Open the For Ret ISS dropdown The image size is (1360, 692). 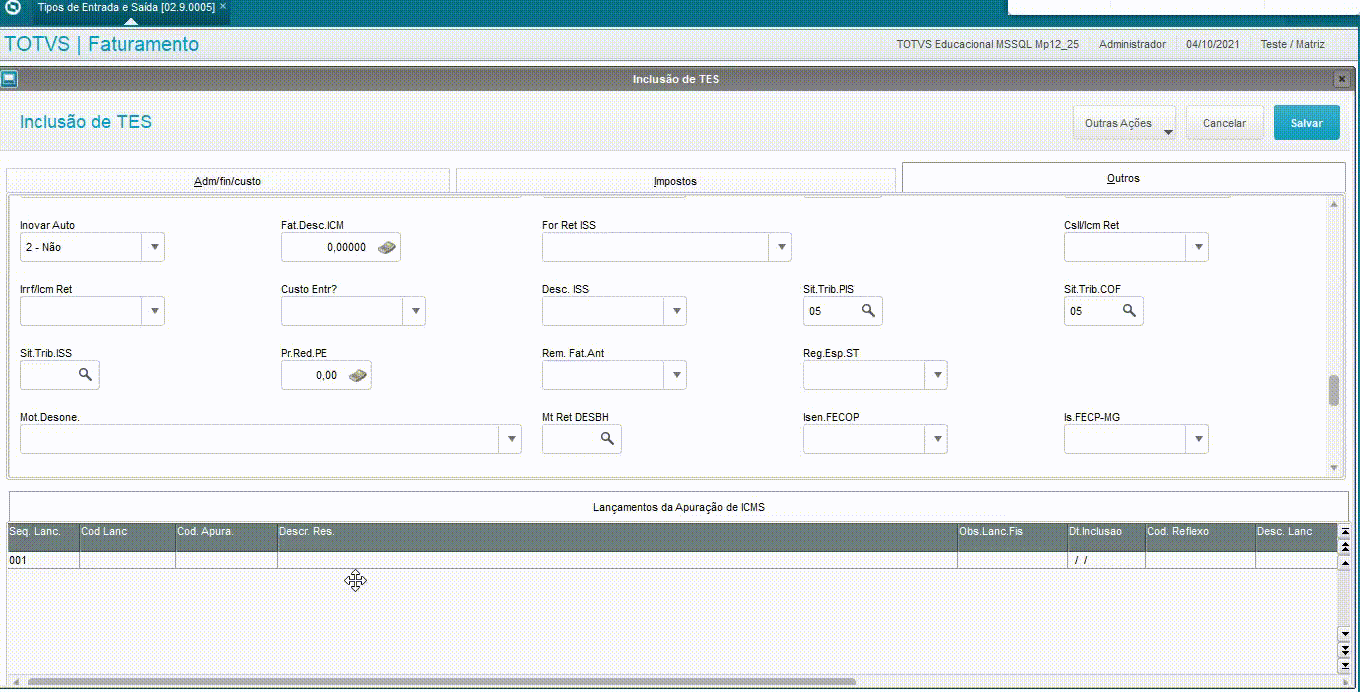(779, 247)
